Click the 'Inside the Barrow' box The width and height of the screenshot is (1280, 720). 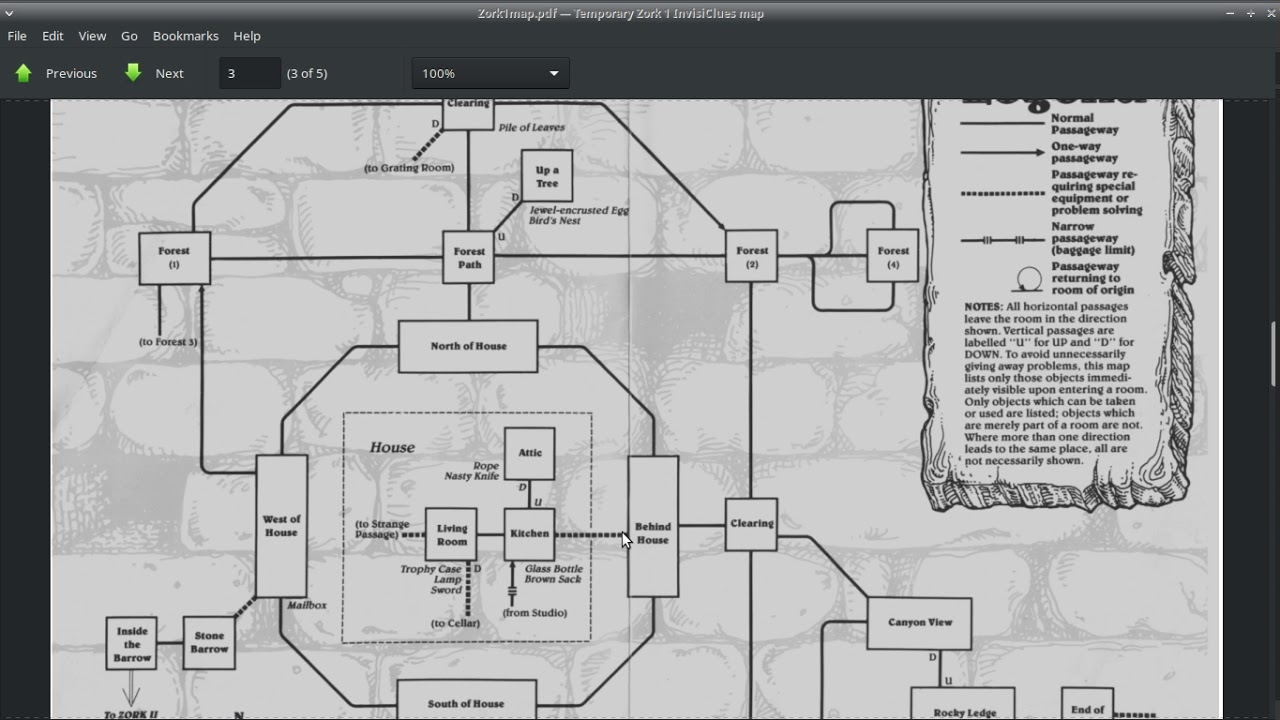[x=132, y=644]
